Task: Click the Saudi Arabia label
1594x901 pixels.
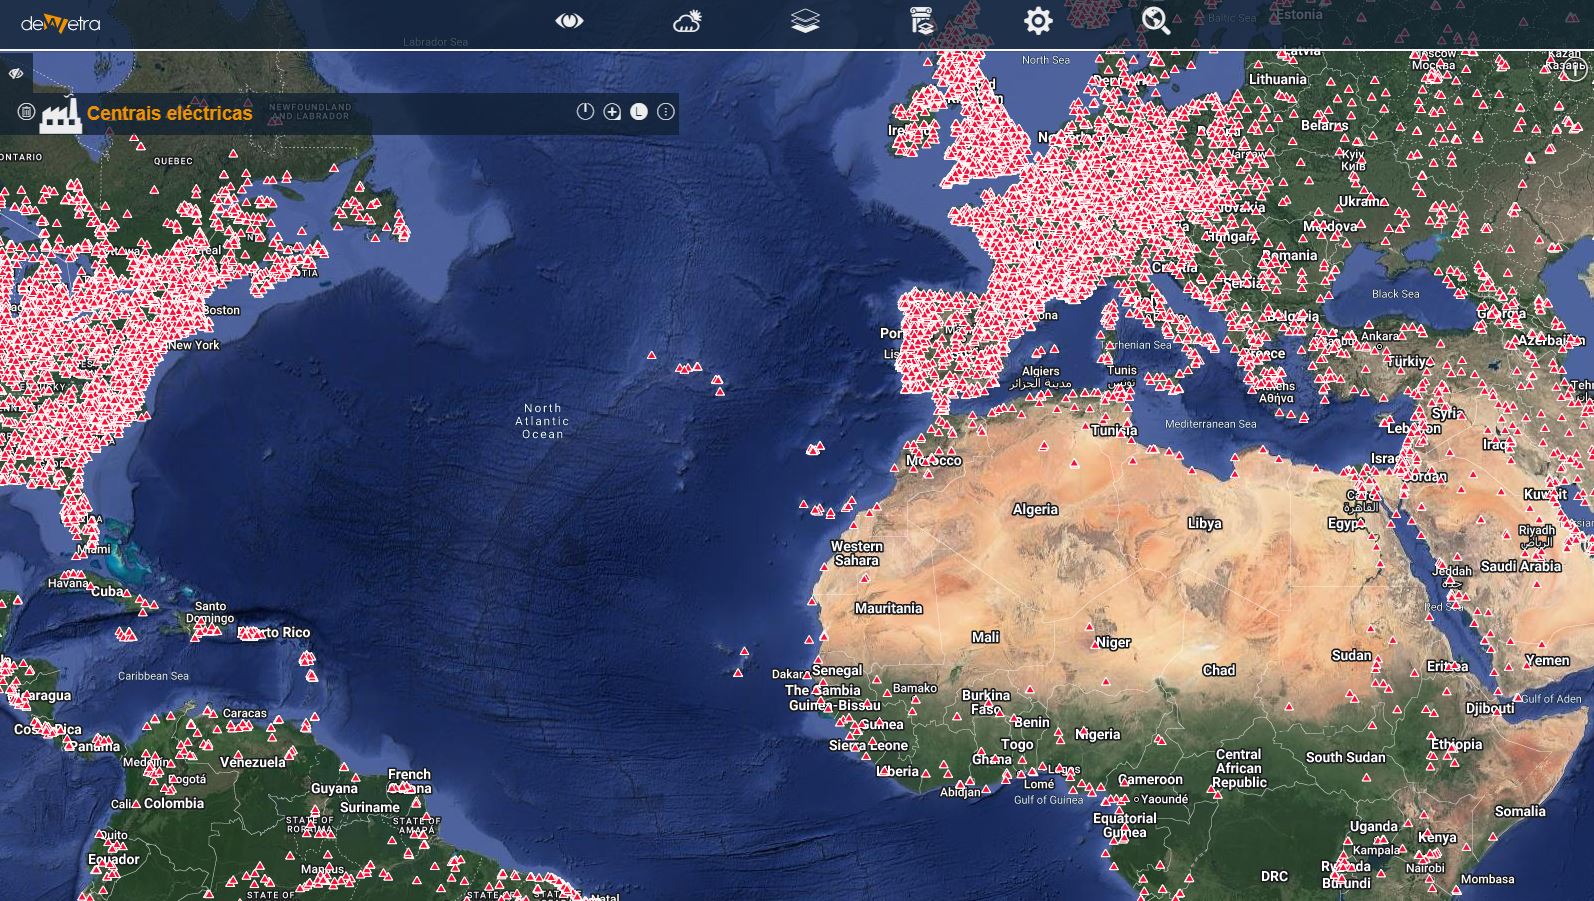Action: coord(1520,566)
